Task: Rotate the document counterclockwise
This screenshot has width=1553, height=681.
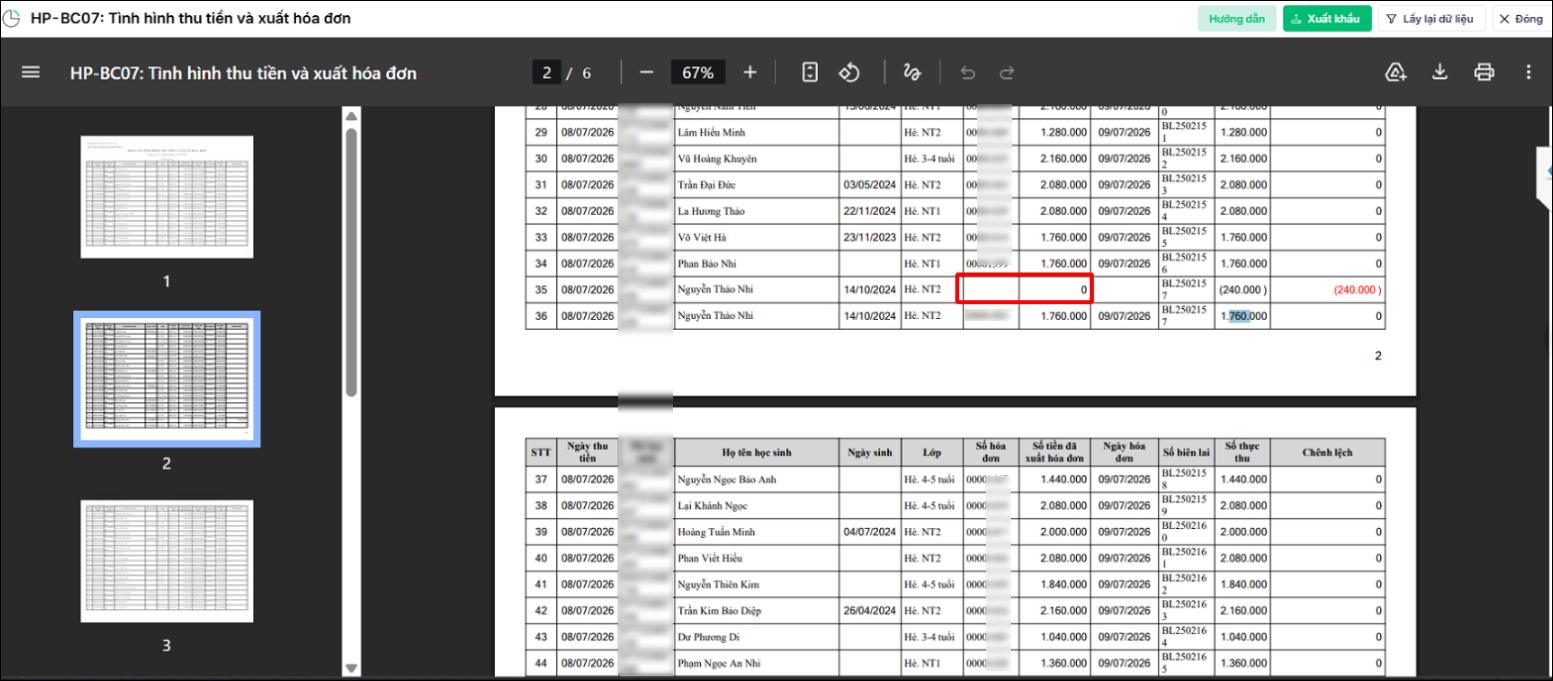Action: tap(849, 73)
